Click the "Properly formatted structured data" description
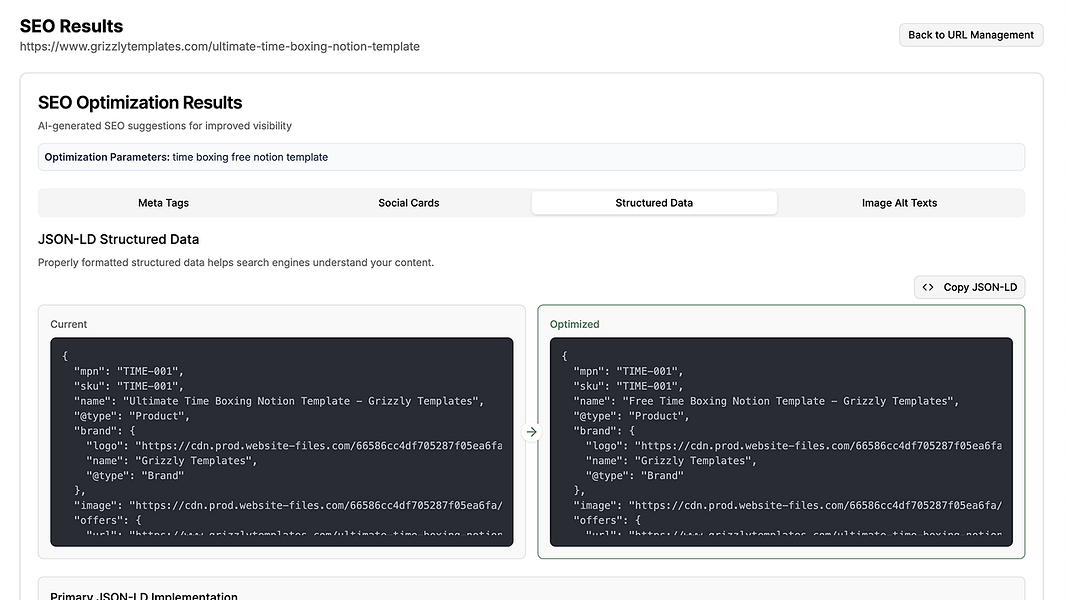This screenshot has height=600, width=1067. pyautogui.click(x=236, y=263)
